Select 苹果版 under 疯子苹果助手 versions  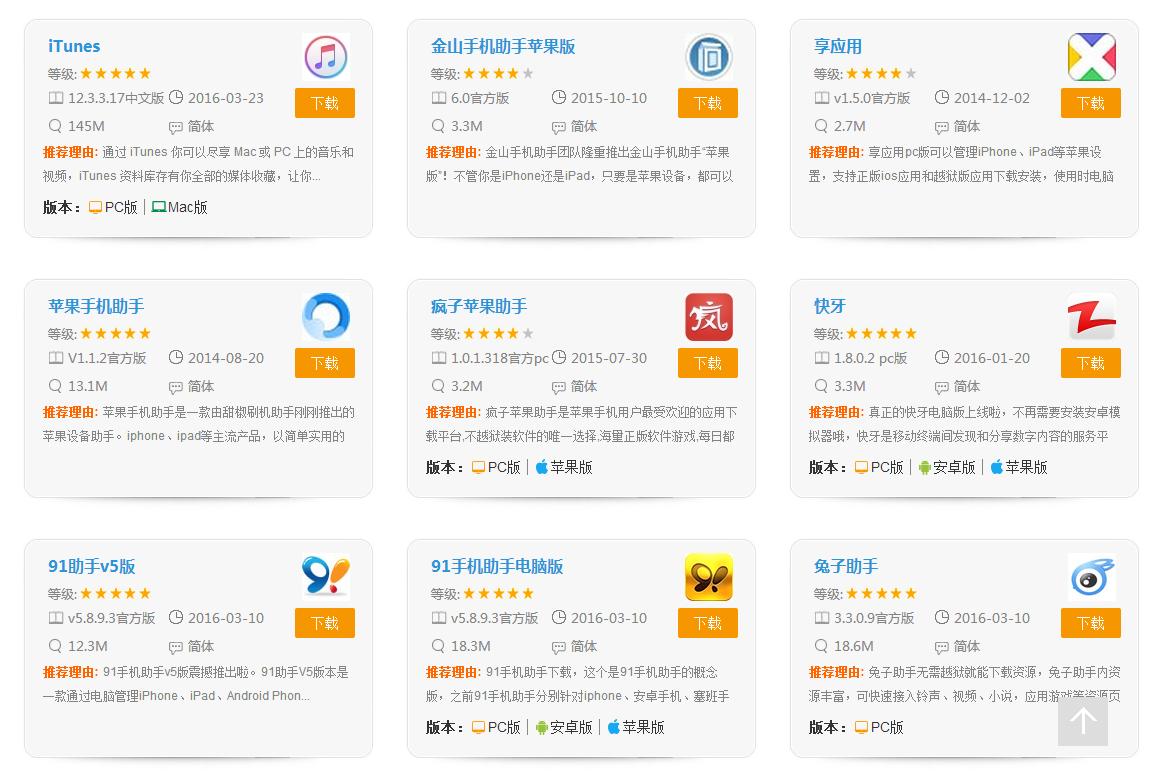pos(562,467)
